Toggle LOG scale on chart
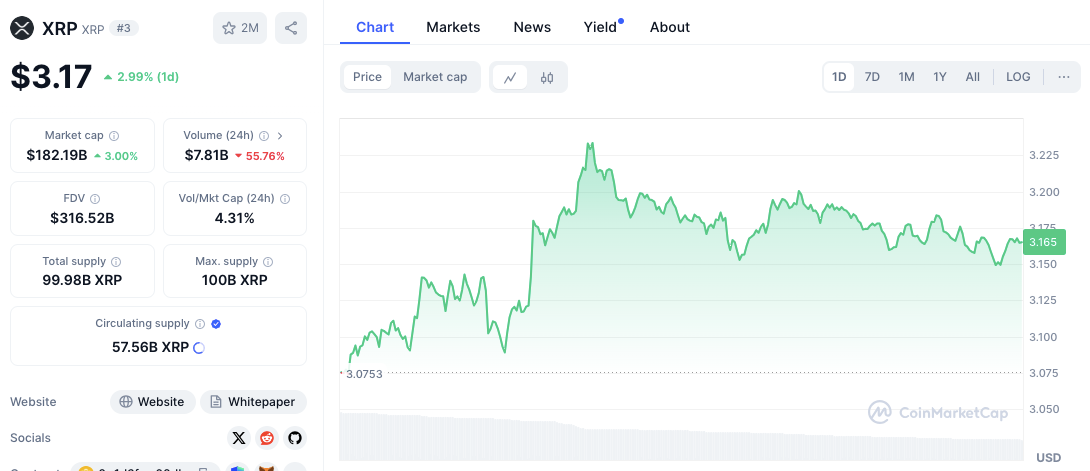This screenshot has width=1090, height=471. [x=1018, y=77]
